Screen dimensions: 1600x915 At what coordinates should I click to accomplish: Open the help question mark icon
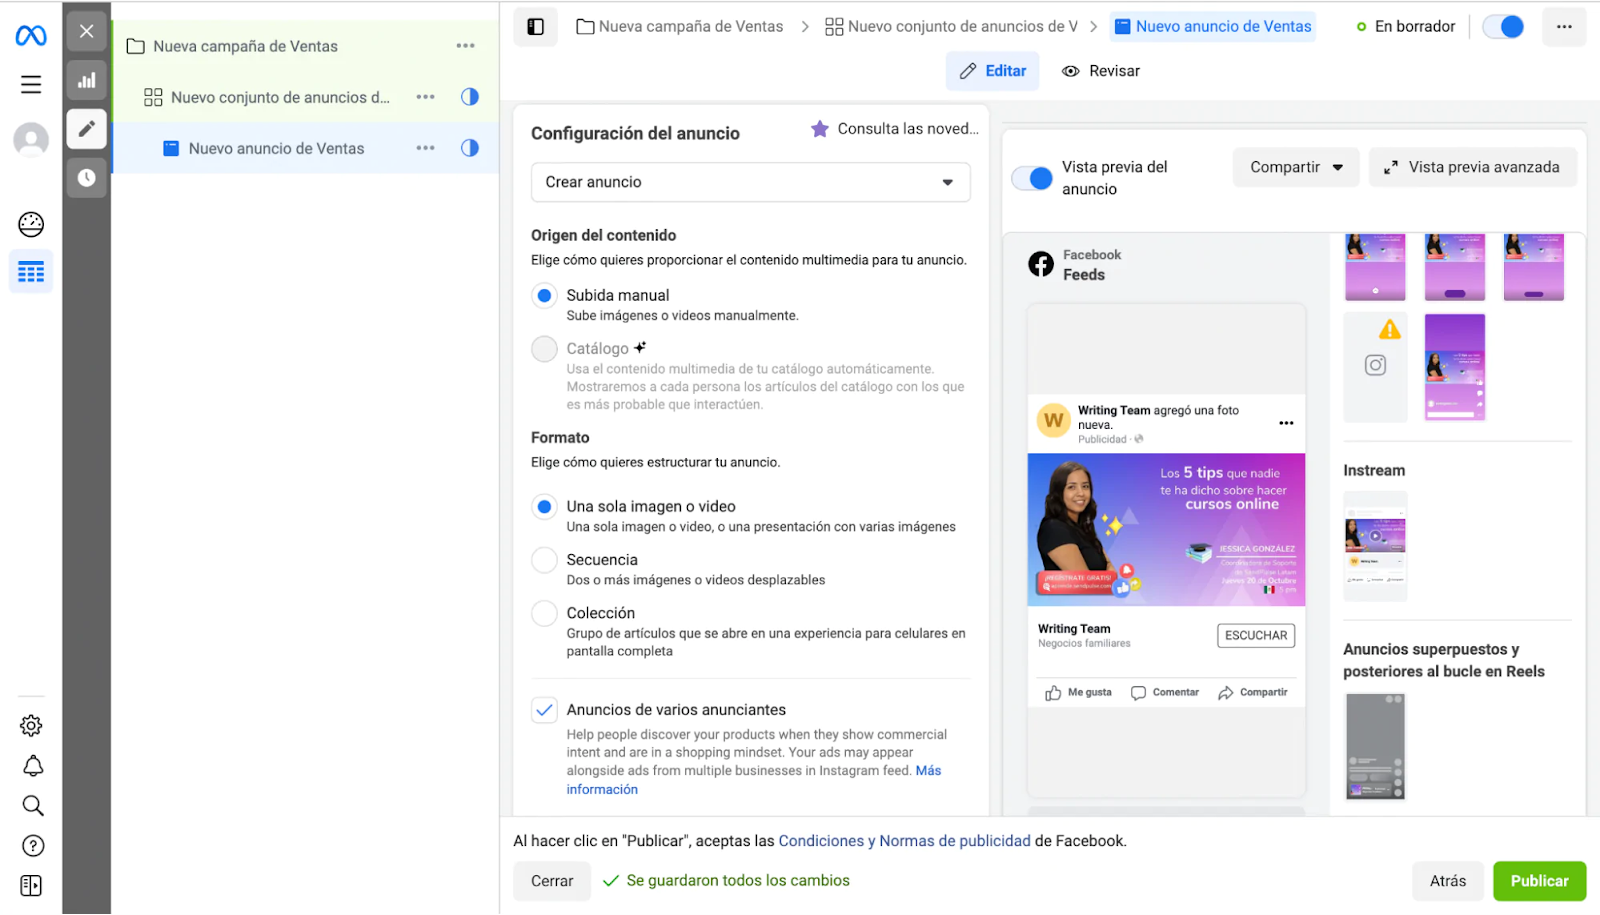(32, 846)
